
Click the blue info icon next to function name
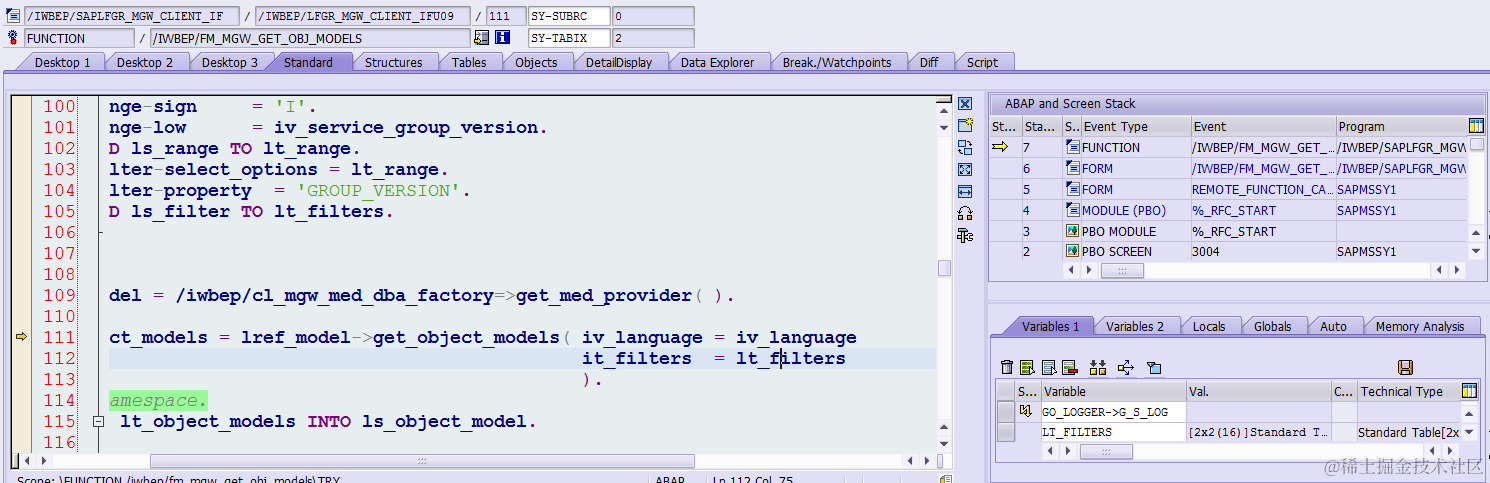pos(503,38)
